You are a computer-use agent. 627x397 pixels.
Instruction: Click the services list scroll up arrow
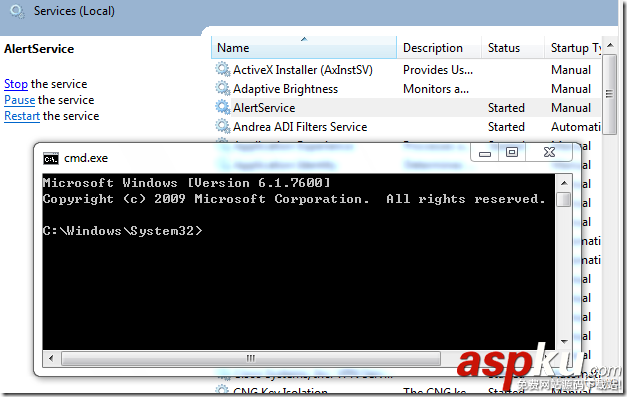[610, 45]
